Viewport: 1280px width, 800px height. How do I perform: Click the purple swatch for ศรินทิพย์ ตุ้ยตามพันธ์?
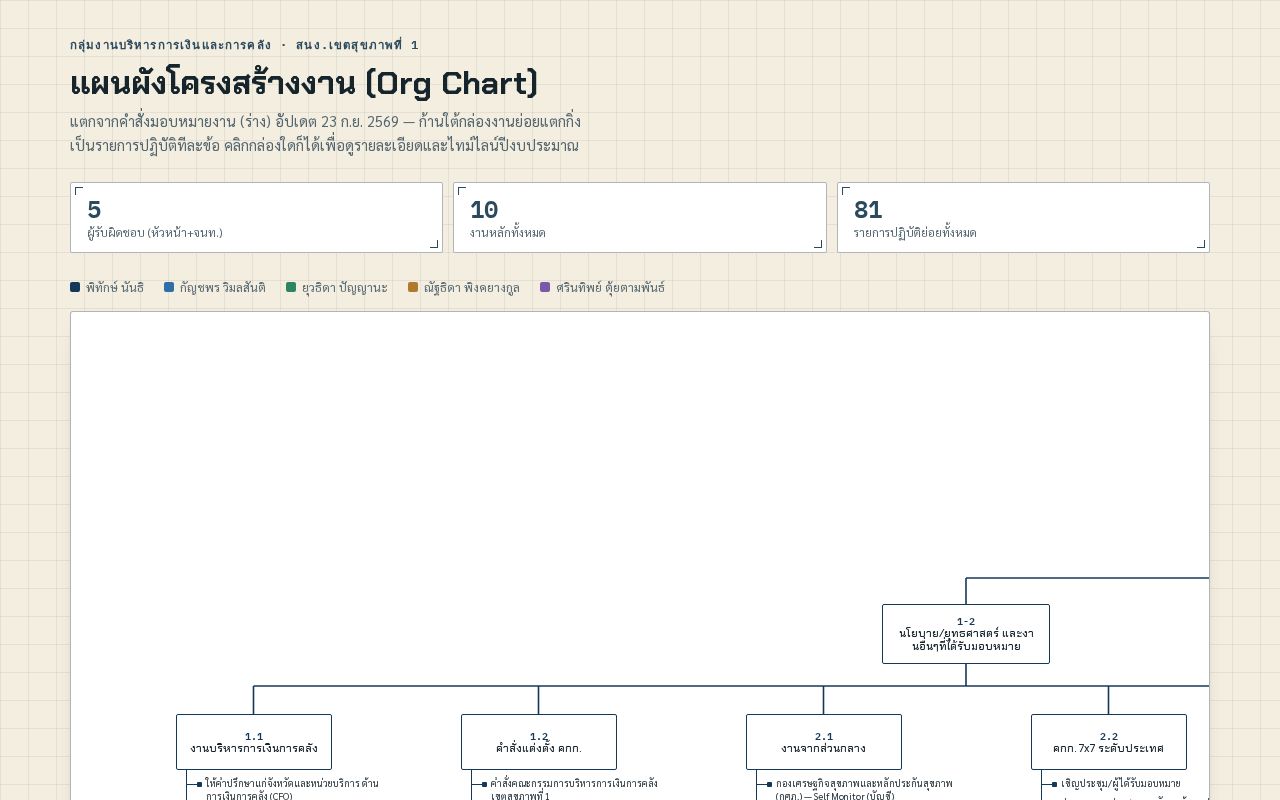pyautogui.click(x=545, y=287)
